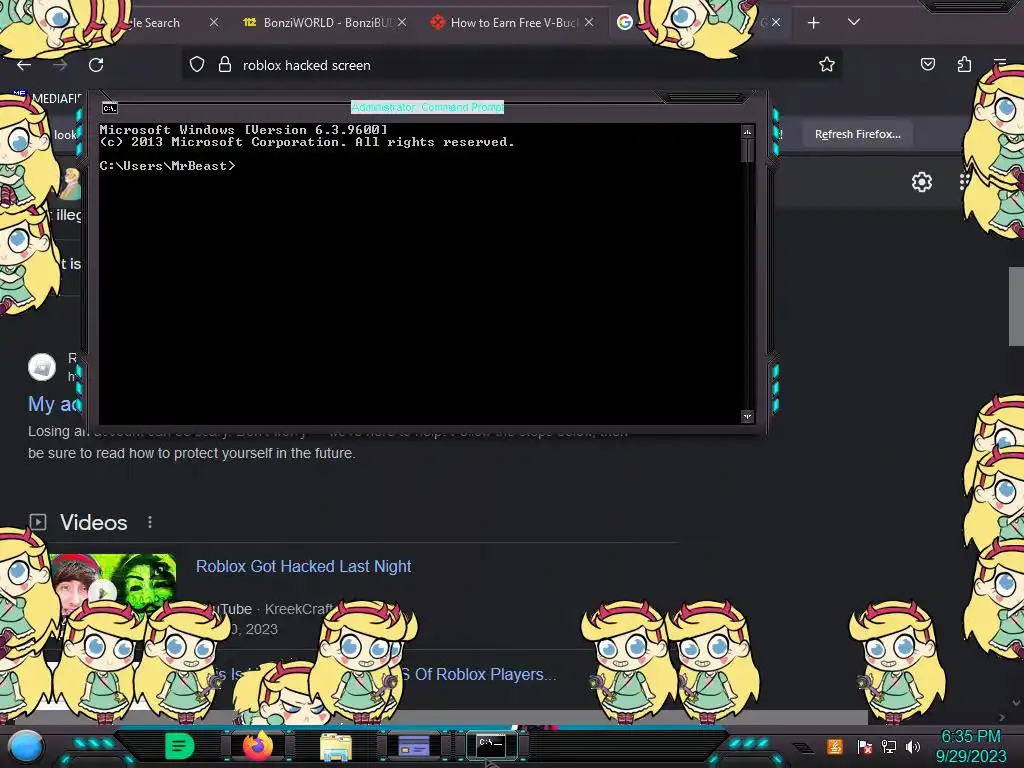
Task: Click the taskbar clock showing 6:35 PM
Action: (x=971, y=746)
